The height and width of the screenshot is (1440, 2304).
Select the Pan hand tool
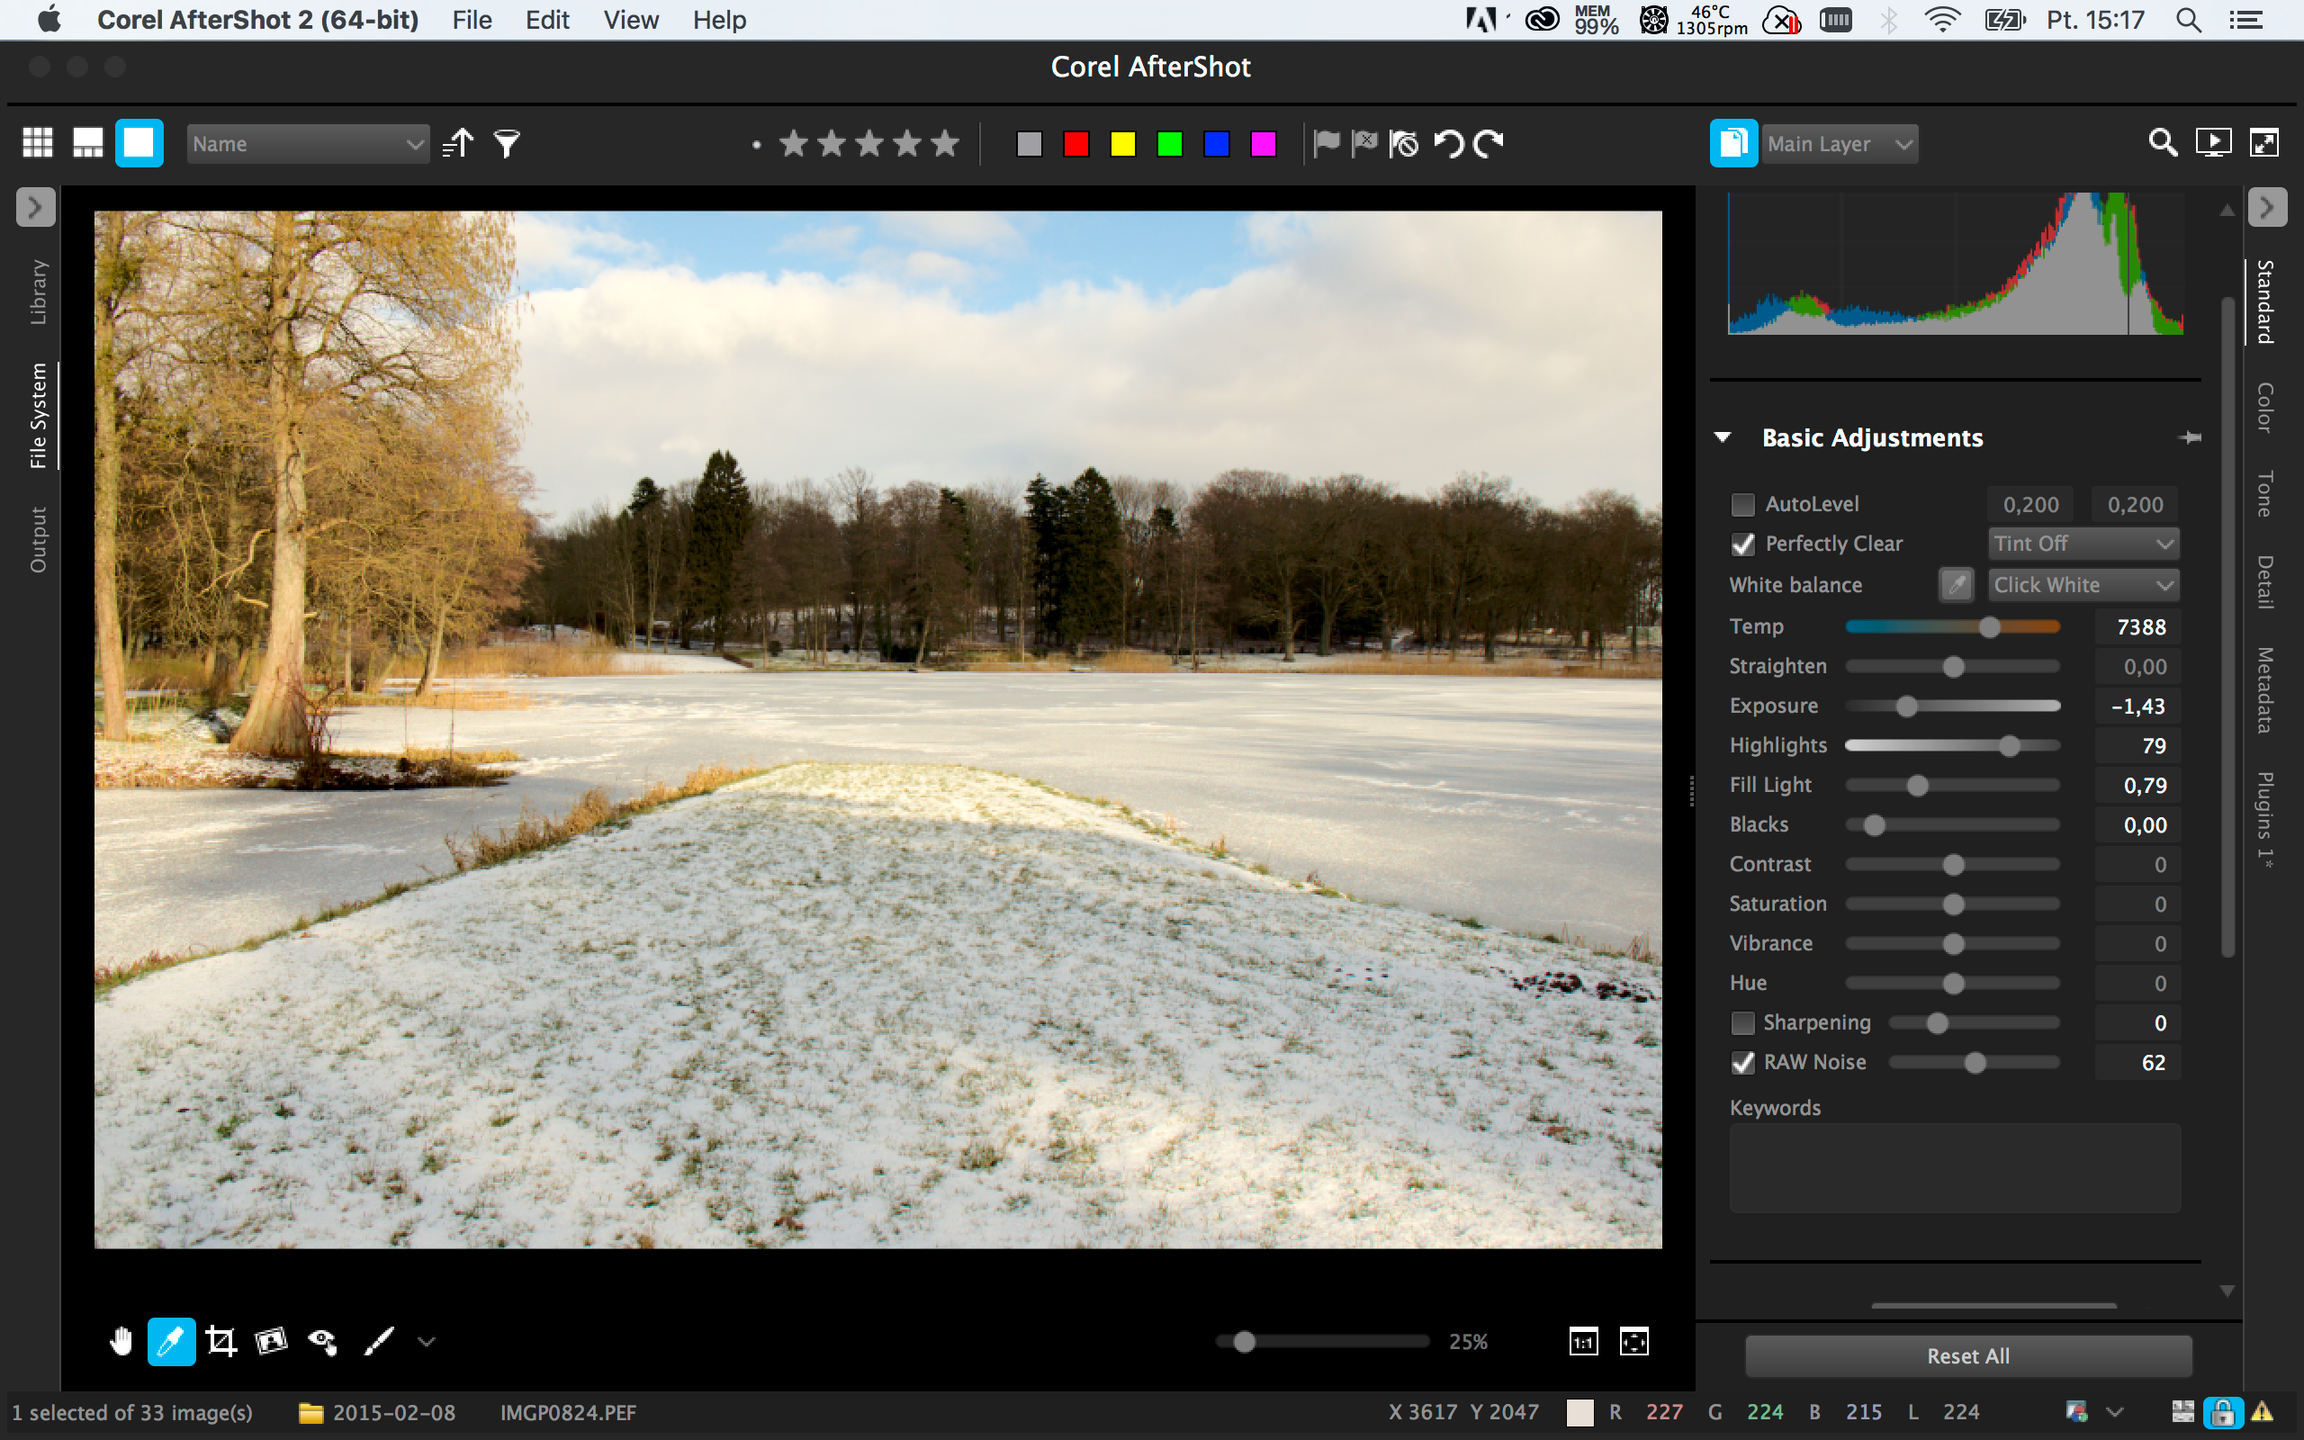(x=121, y=1341)
